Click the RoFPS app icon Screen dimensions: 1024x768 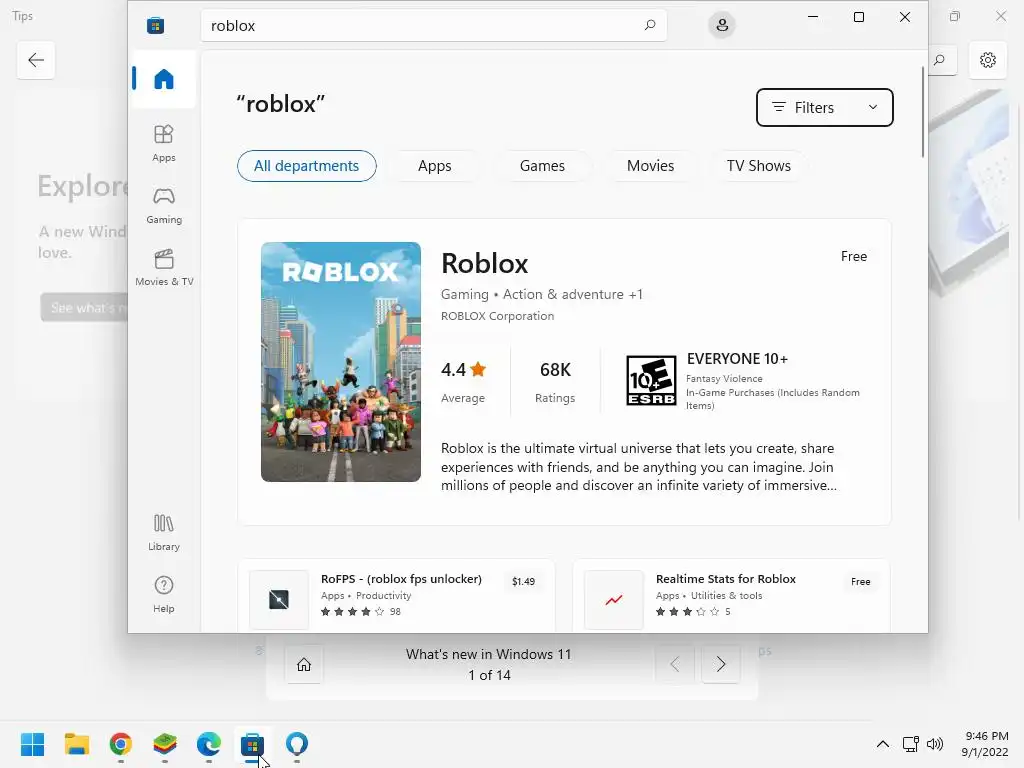279,600
